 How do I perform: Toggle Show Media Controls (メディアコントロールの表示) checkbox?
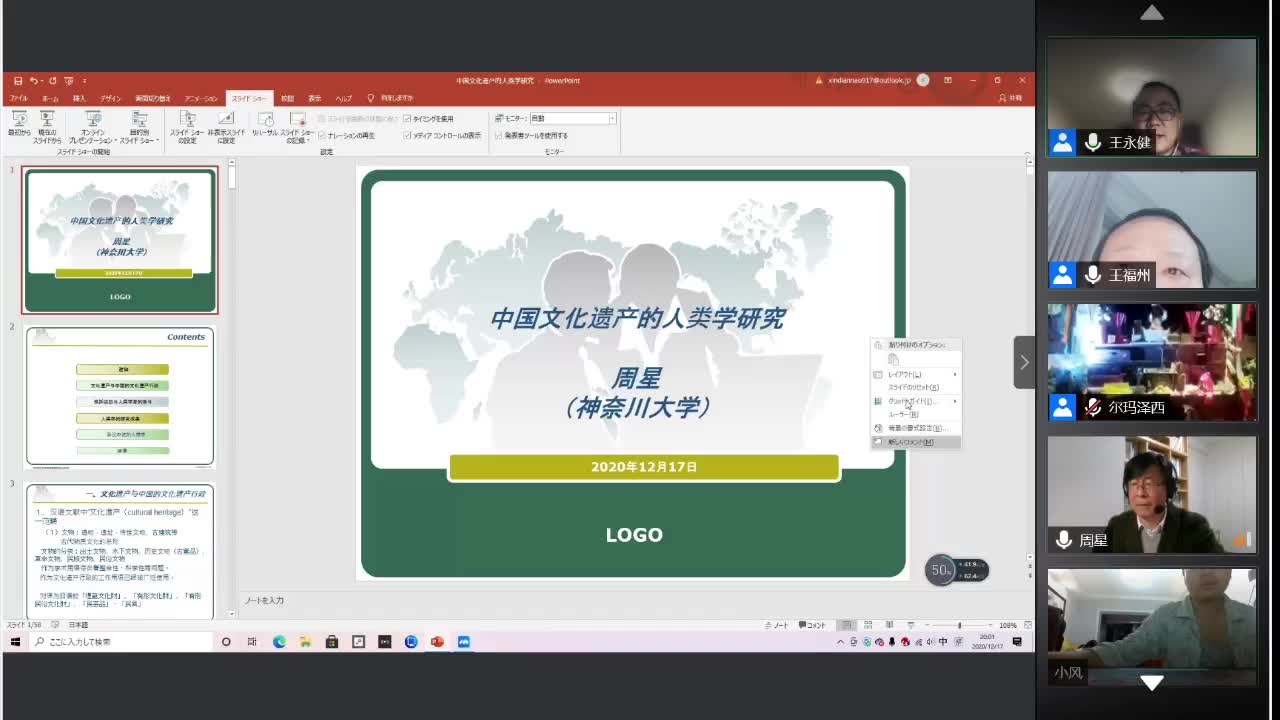(x=442, y=135)
